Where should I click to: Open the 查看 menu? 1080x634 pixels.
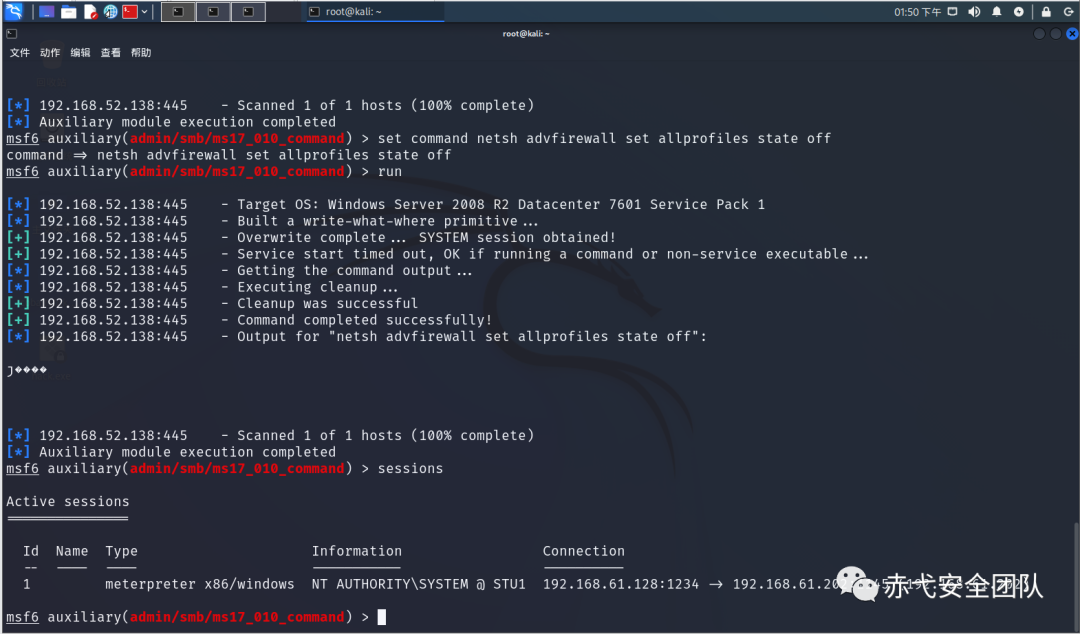pos(110,52)
